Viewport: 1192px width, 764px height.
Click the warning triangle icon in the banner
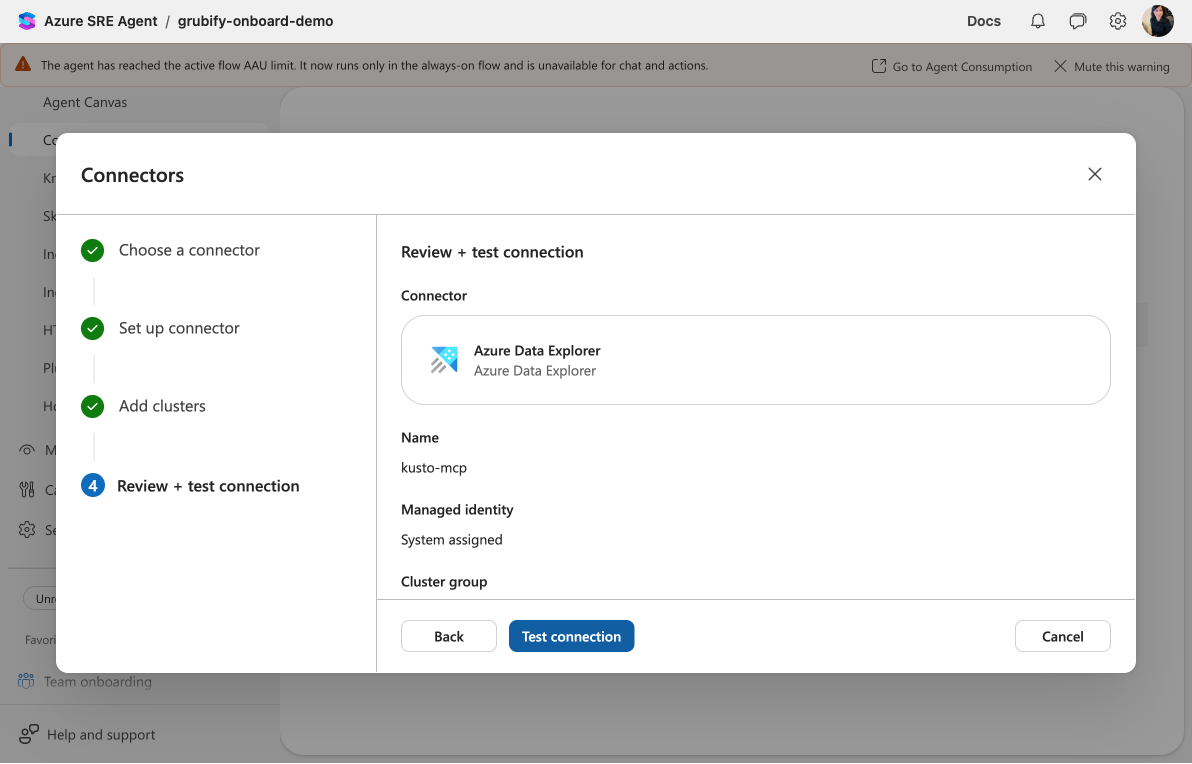(x=24, y=65)
